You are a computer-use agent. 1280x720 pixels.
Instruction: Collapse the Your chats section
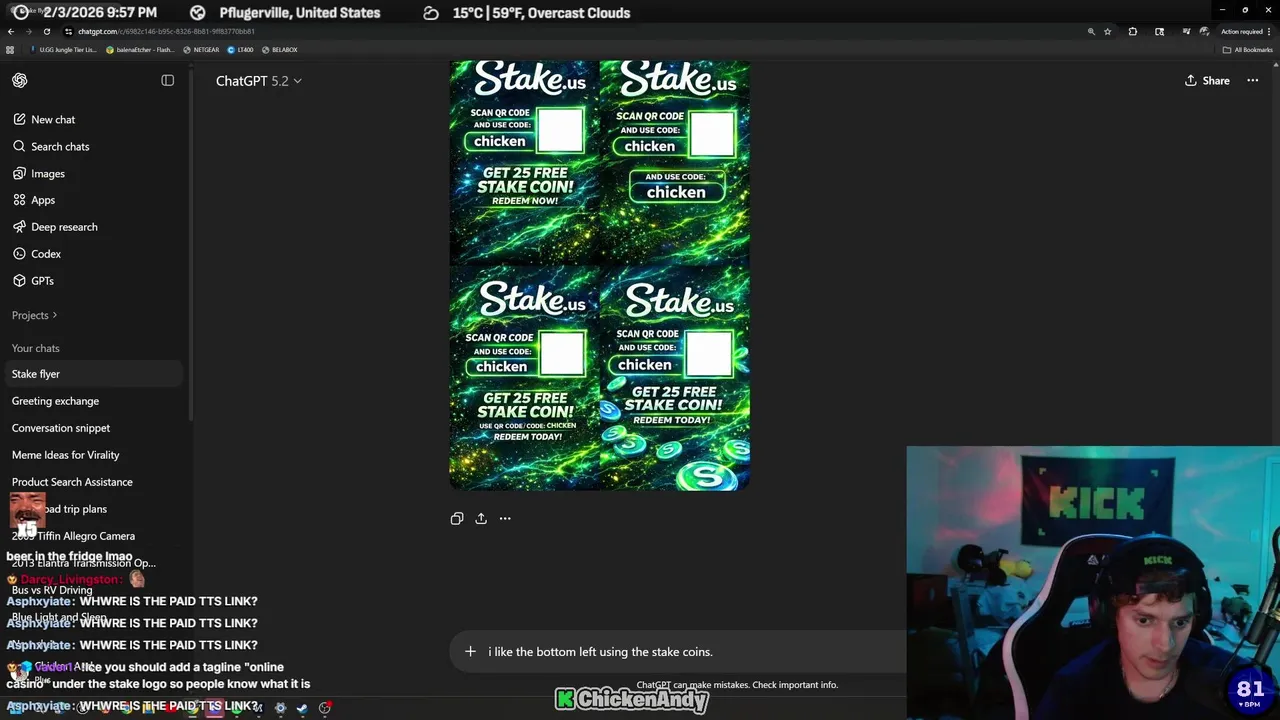pyautogui.click(x=35, y=348)
